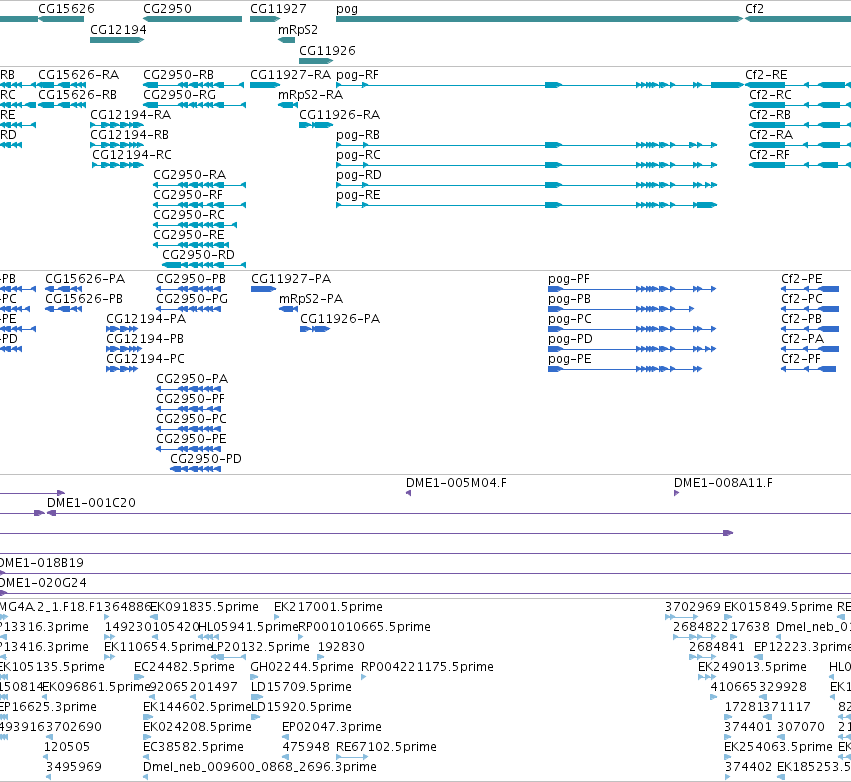This screenshot has width=851, height=782.
Task: Select the CG2950-RE transcript label
Action: point(189,235)
